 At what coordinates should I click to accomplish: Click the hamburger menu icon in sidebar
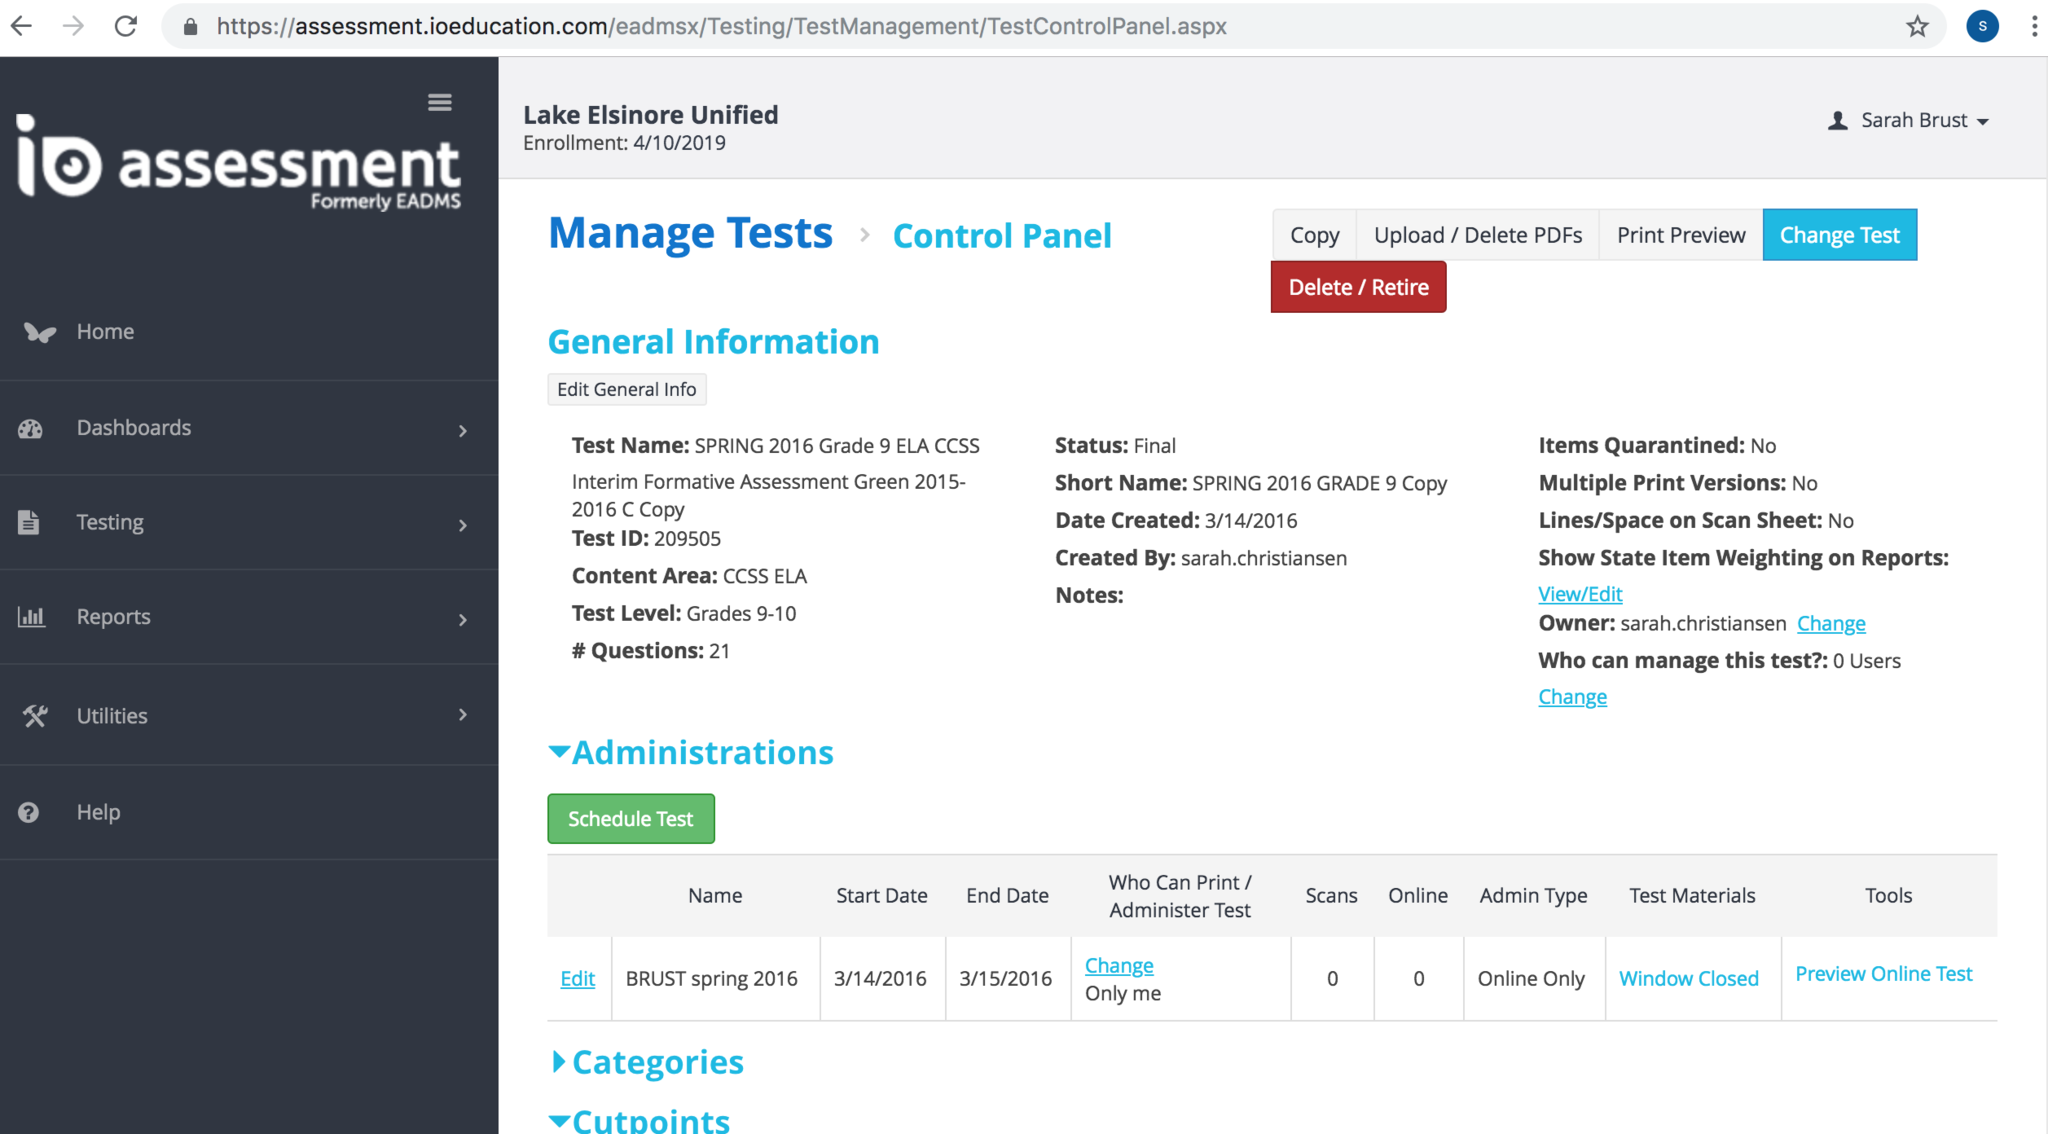(439, 102)
